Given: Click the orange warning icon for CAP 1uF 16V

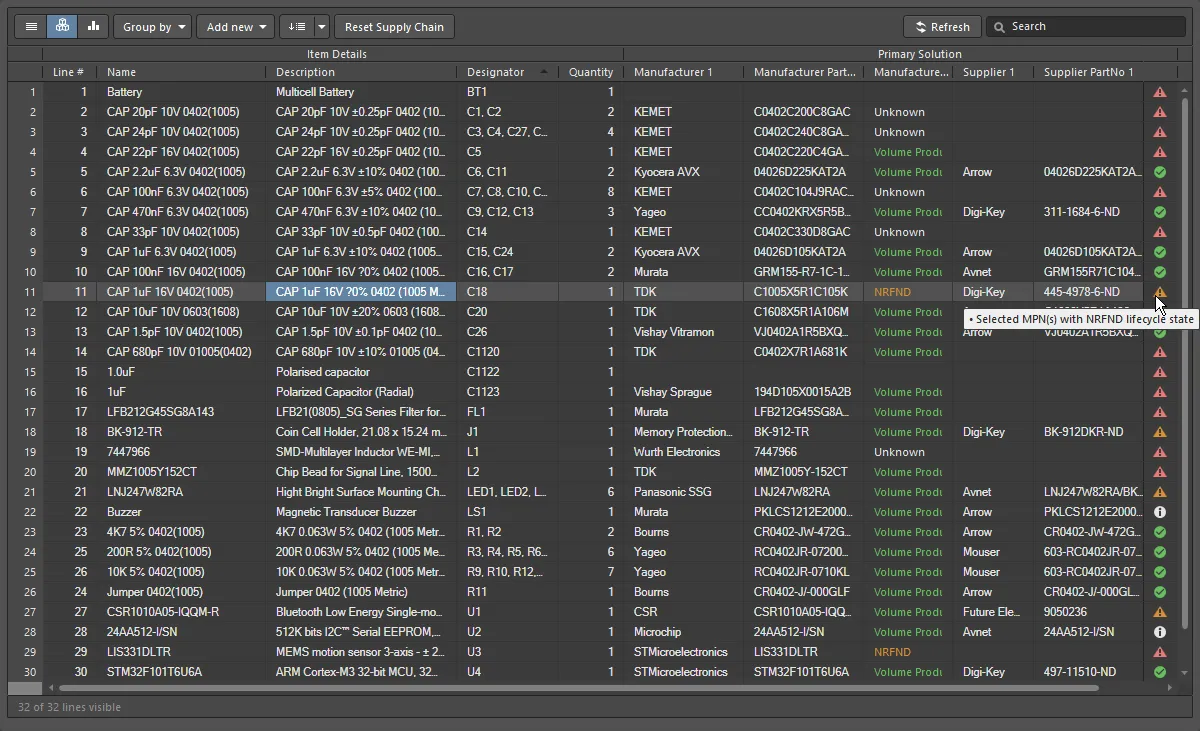Looking at the screenshot, I should 1160,292.
